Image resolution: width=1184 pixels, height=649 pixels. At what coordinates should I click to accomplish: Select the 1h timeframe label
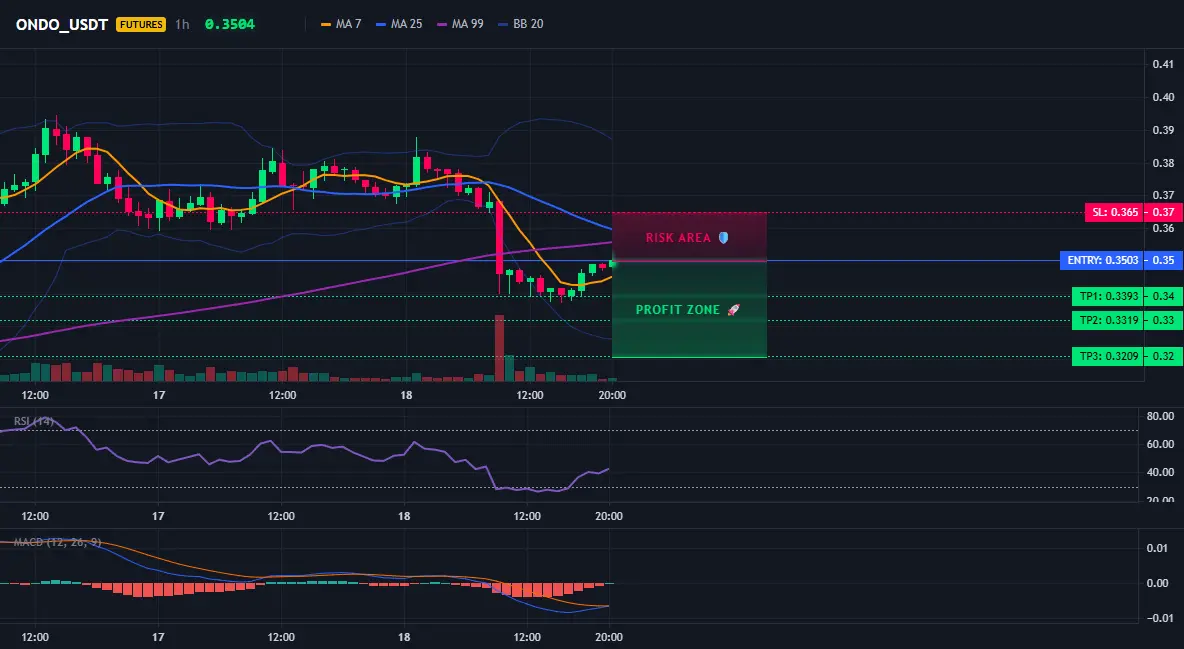point(182,24)
